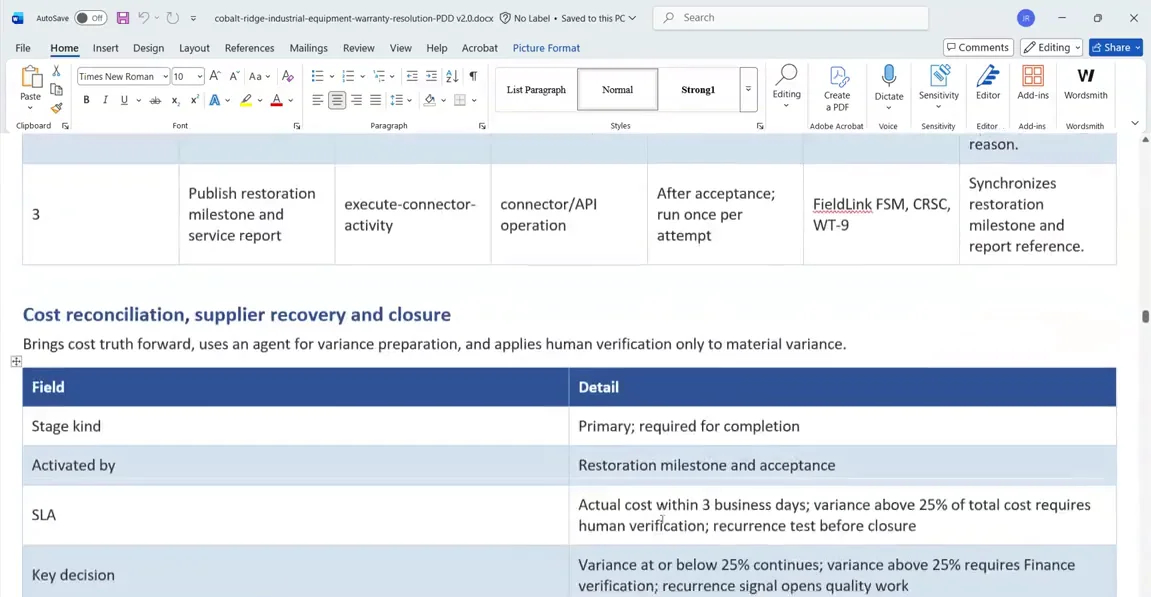Decrease paragraph indent

pyautogui.click(x=412, y=76)
